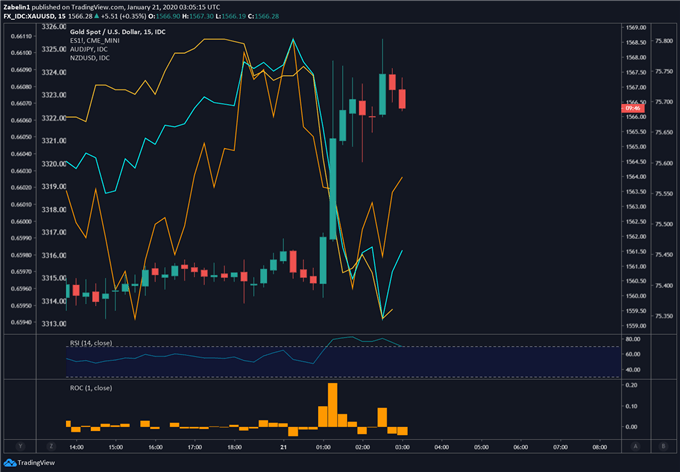
Task: Click the Zabelin1 author name
Action: click(16, 7)
